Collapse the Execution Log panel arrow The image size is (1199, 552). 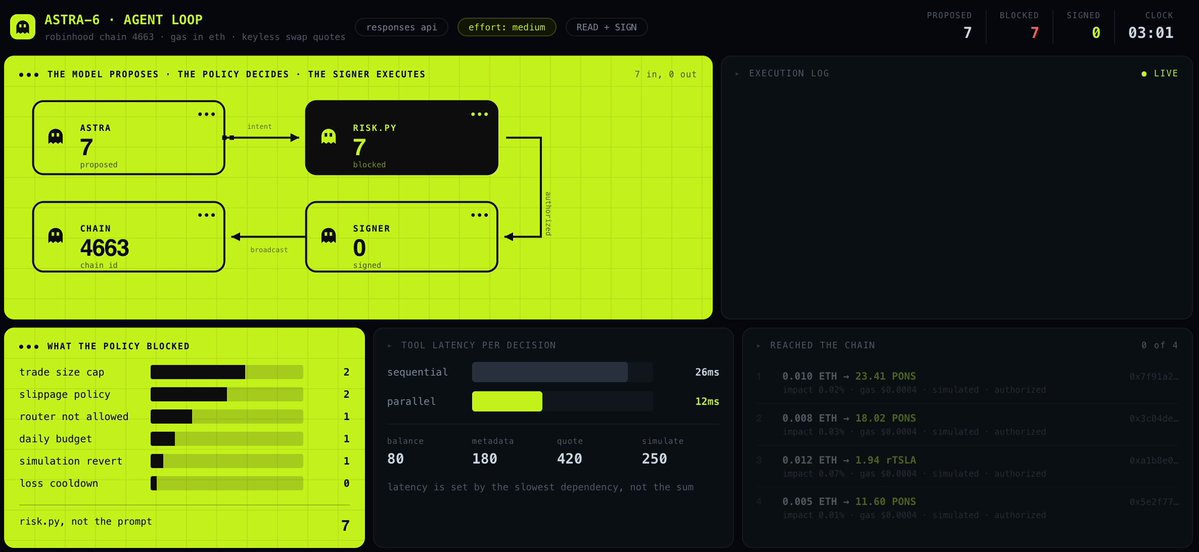coord(737,74)
